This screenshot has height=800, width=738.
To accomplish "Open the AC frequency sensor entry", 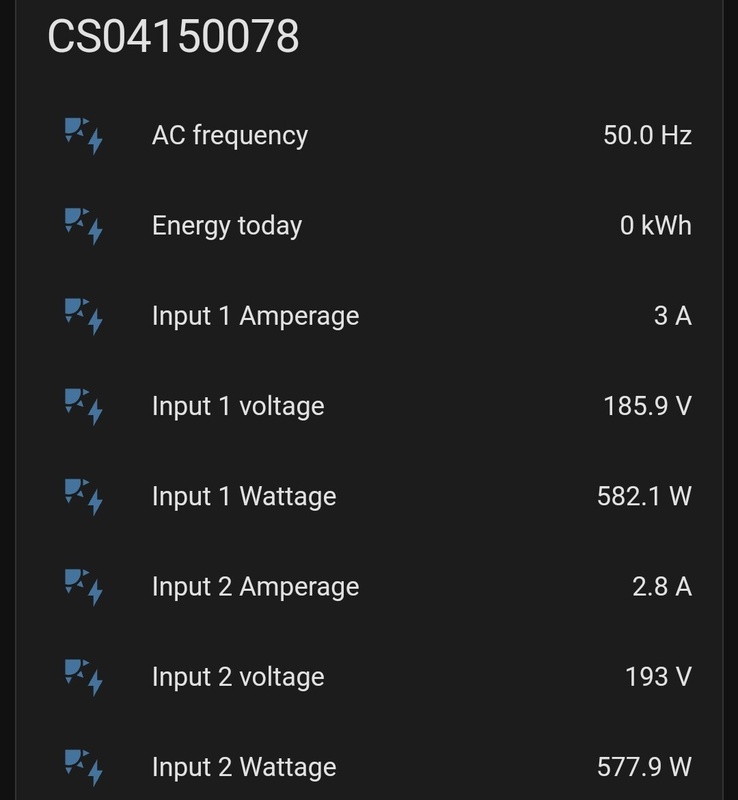I will pyautogui.click(x=229, y=135).
